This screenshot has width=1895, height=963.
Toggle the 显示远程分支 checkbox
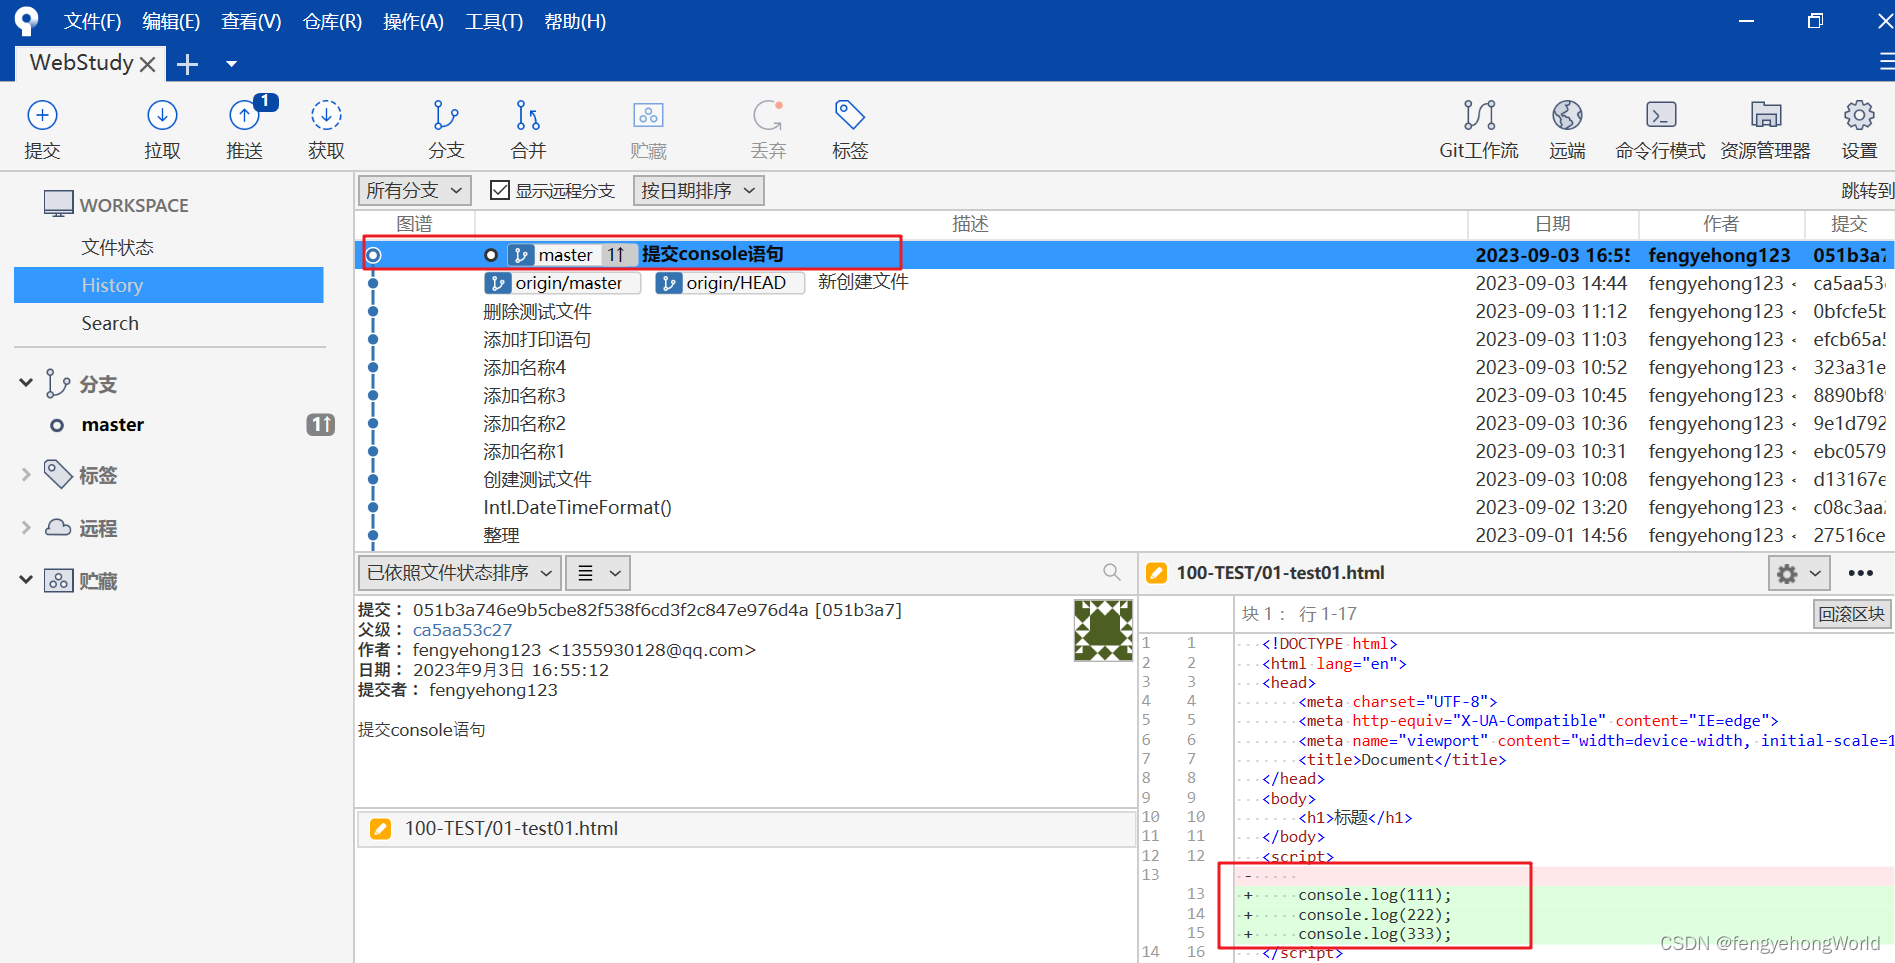pos(499,190)
